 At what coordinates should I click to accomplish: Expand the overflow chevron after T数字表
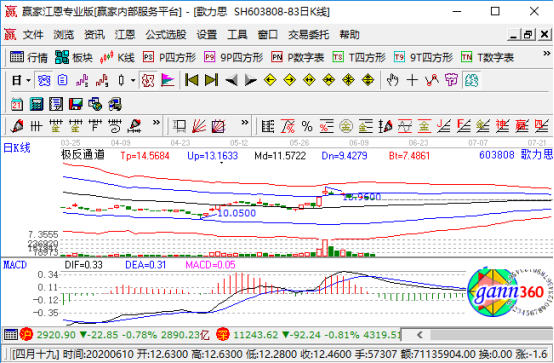pos(546,53)
